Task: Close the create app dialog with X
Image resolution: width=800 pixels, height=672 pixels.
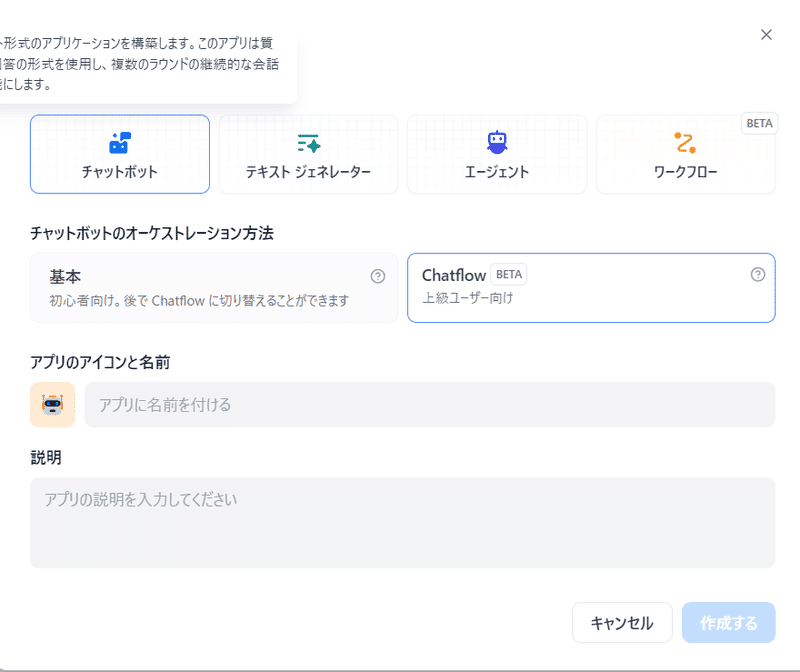Action: (766, 35)
